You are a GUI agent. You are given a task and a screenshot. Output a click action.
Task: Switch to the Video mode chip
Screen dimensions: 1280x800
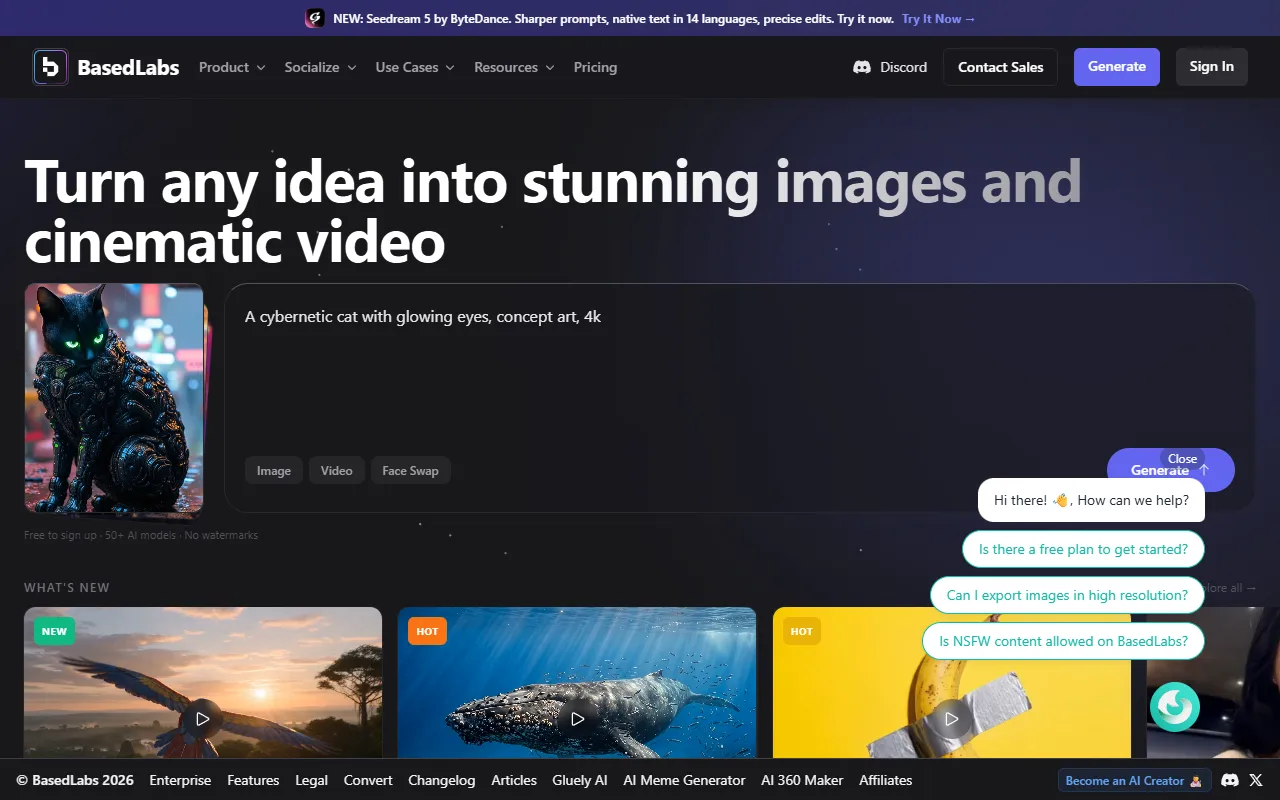(x=336, y=471)
